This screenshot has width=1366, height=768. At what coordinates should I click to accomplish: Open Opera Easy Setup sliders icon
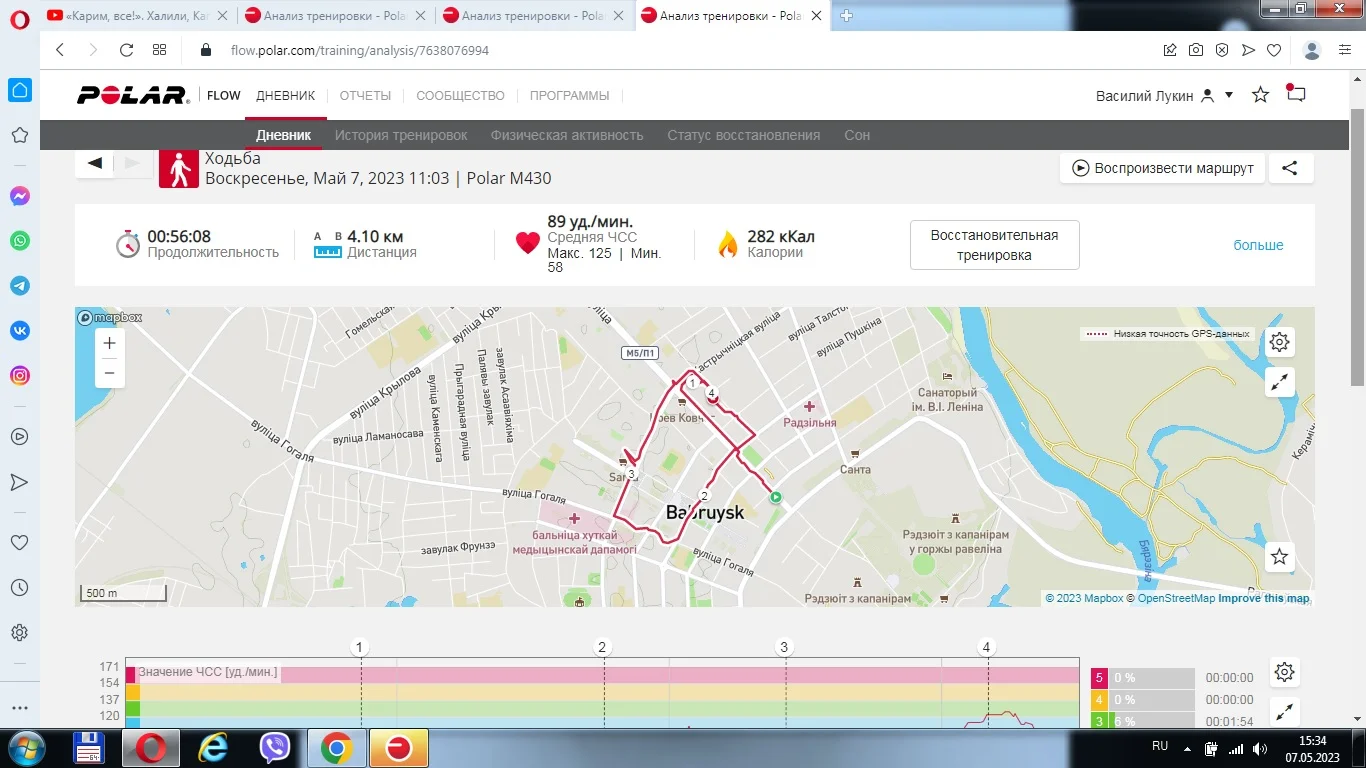pyautogui.click(x=1346, y=50)
